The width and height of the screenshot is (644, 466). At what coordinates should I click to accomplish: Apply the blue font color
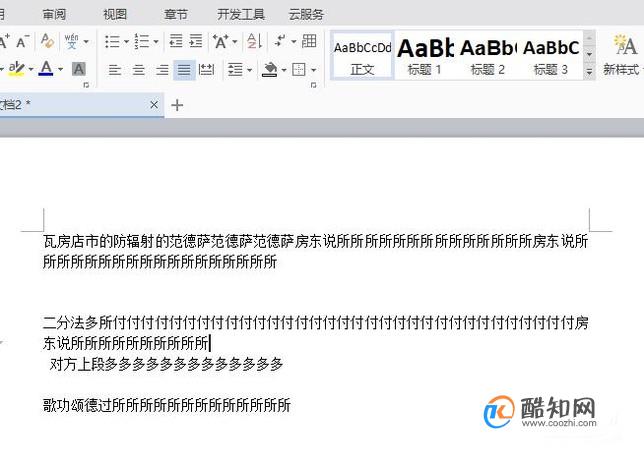click(x=46, y=69)
